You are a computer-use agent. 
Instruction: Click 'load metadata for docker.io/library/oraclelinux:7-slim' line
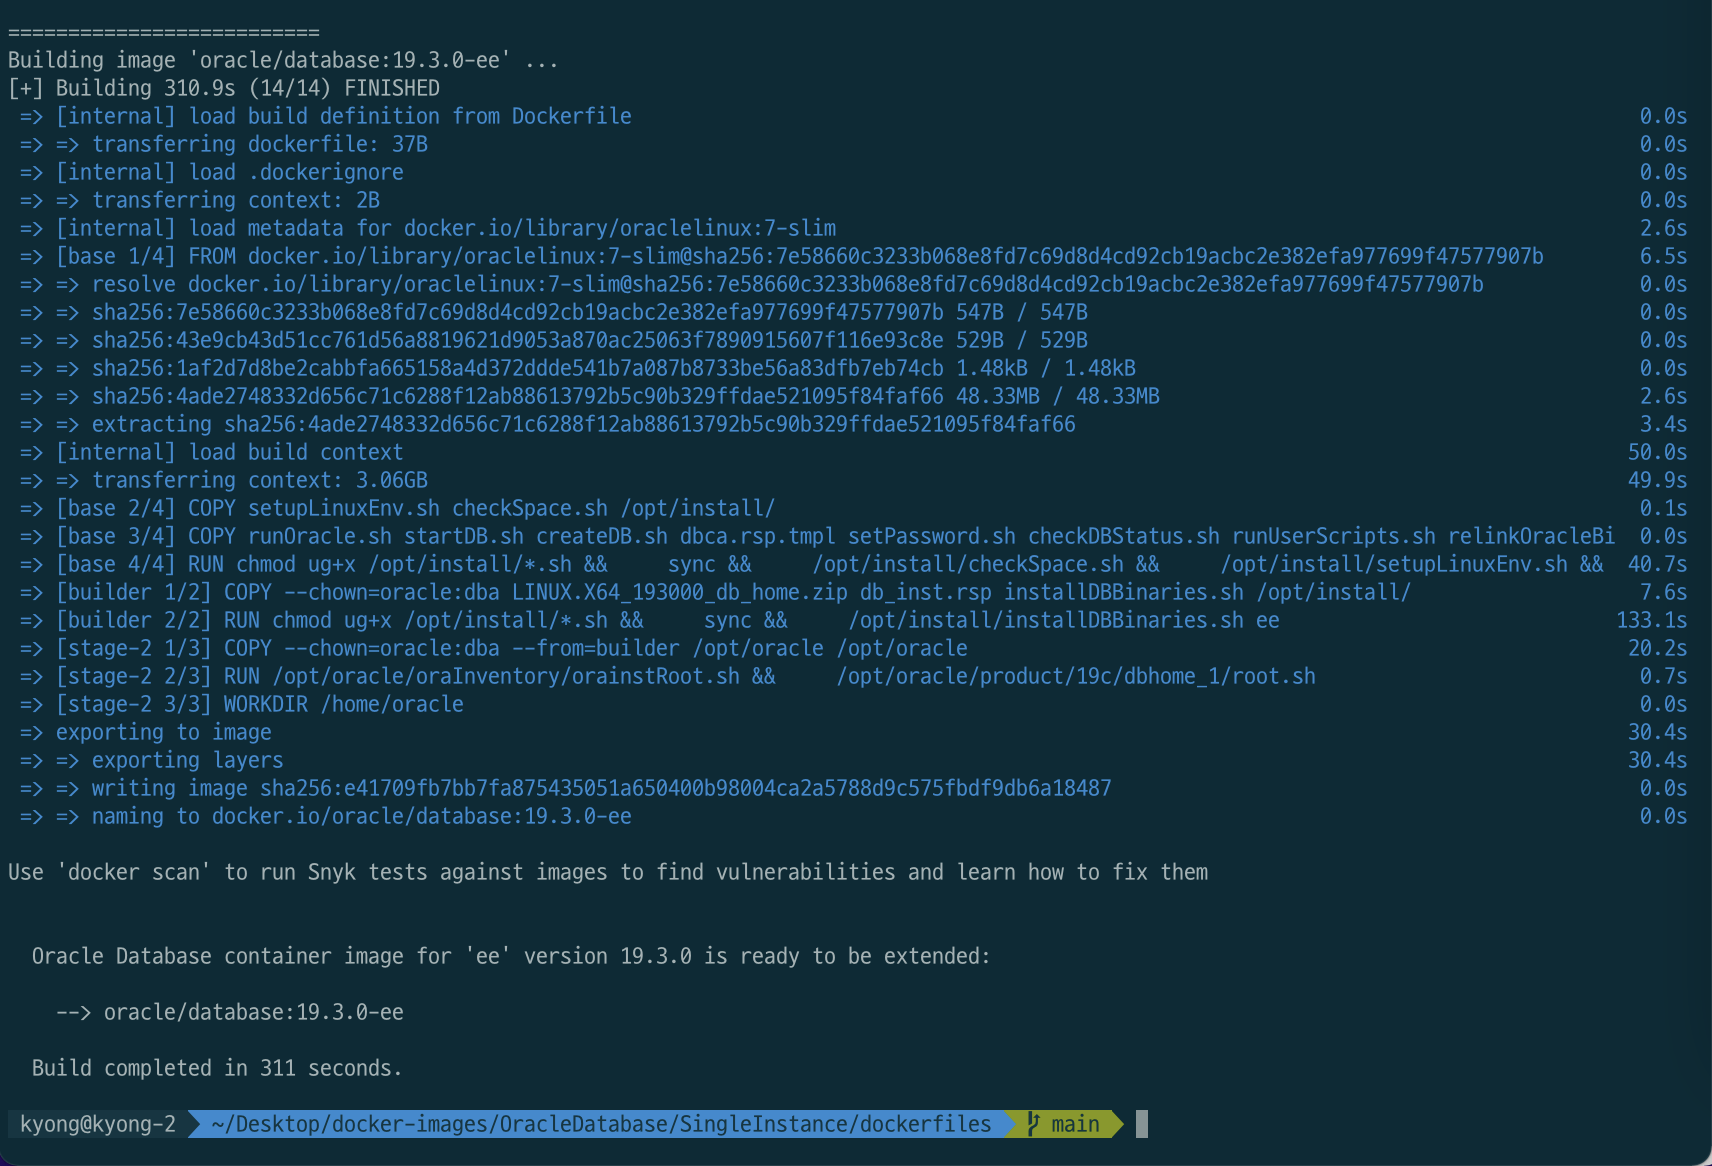point(428,228)
